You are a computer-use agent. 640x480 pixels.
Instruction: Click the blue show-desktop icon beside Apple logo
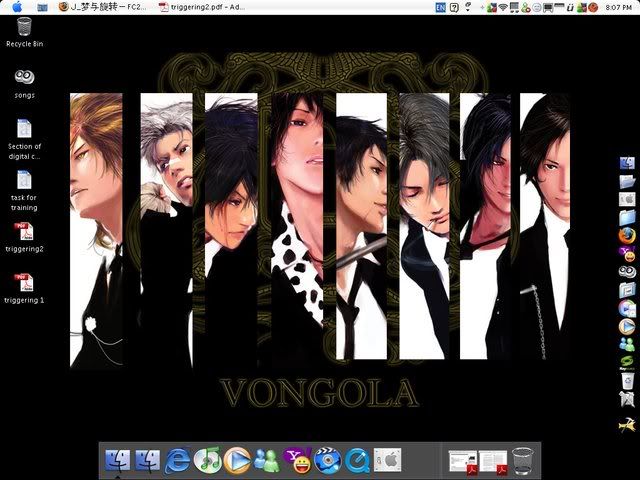42,7
